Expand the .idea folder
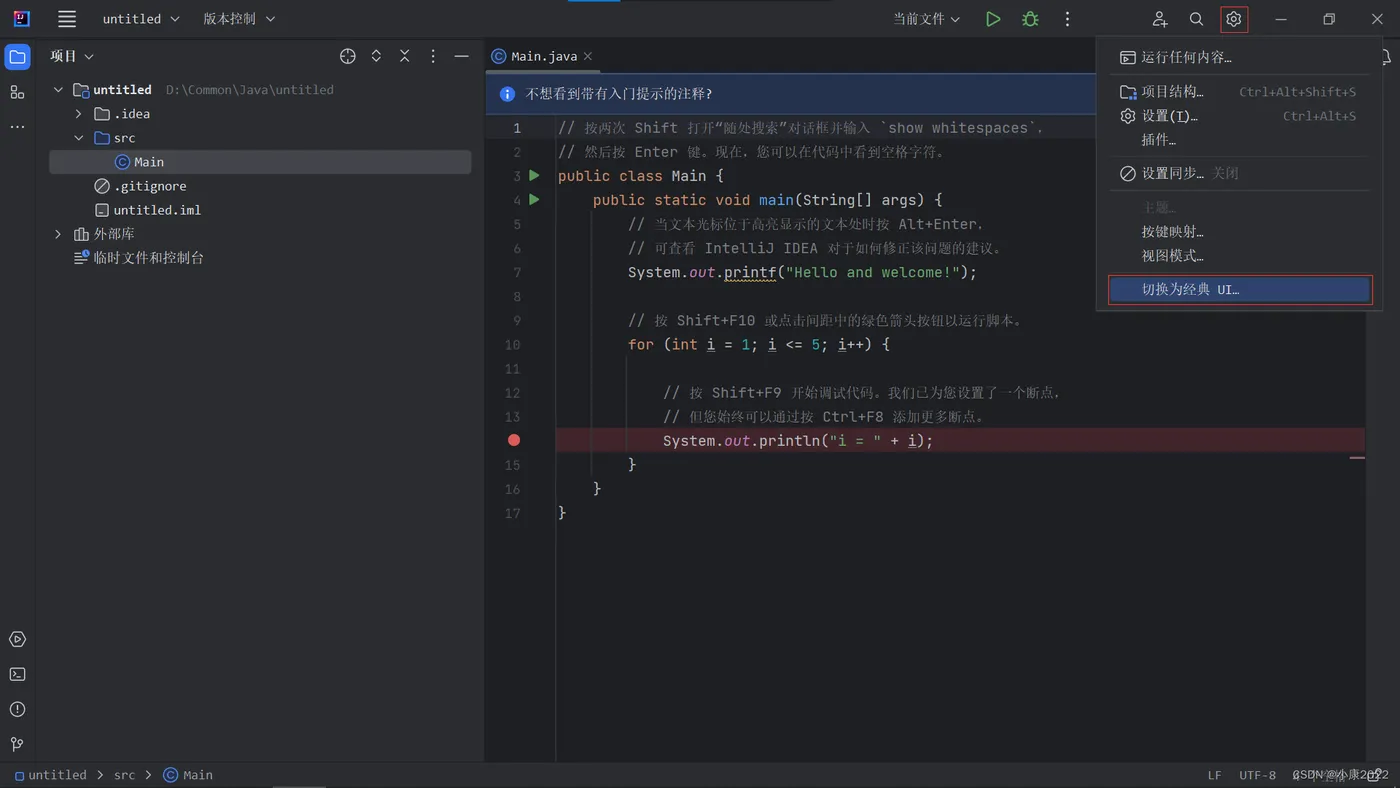This screenshot has height=788, width=1400. (79, 114)
